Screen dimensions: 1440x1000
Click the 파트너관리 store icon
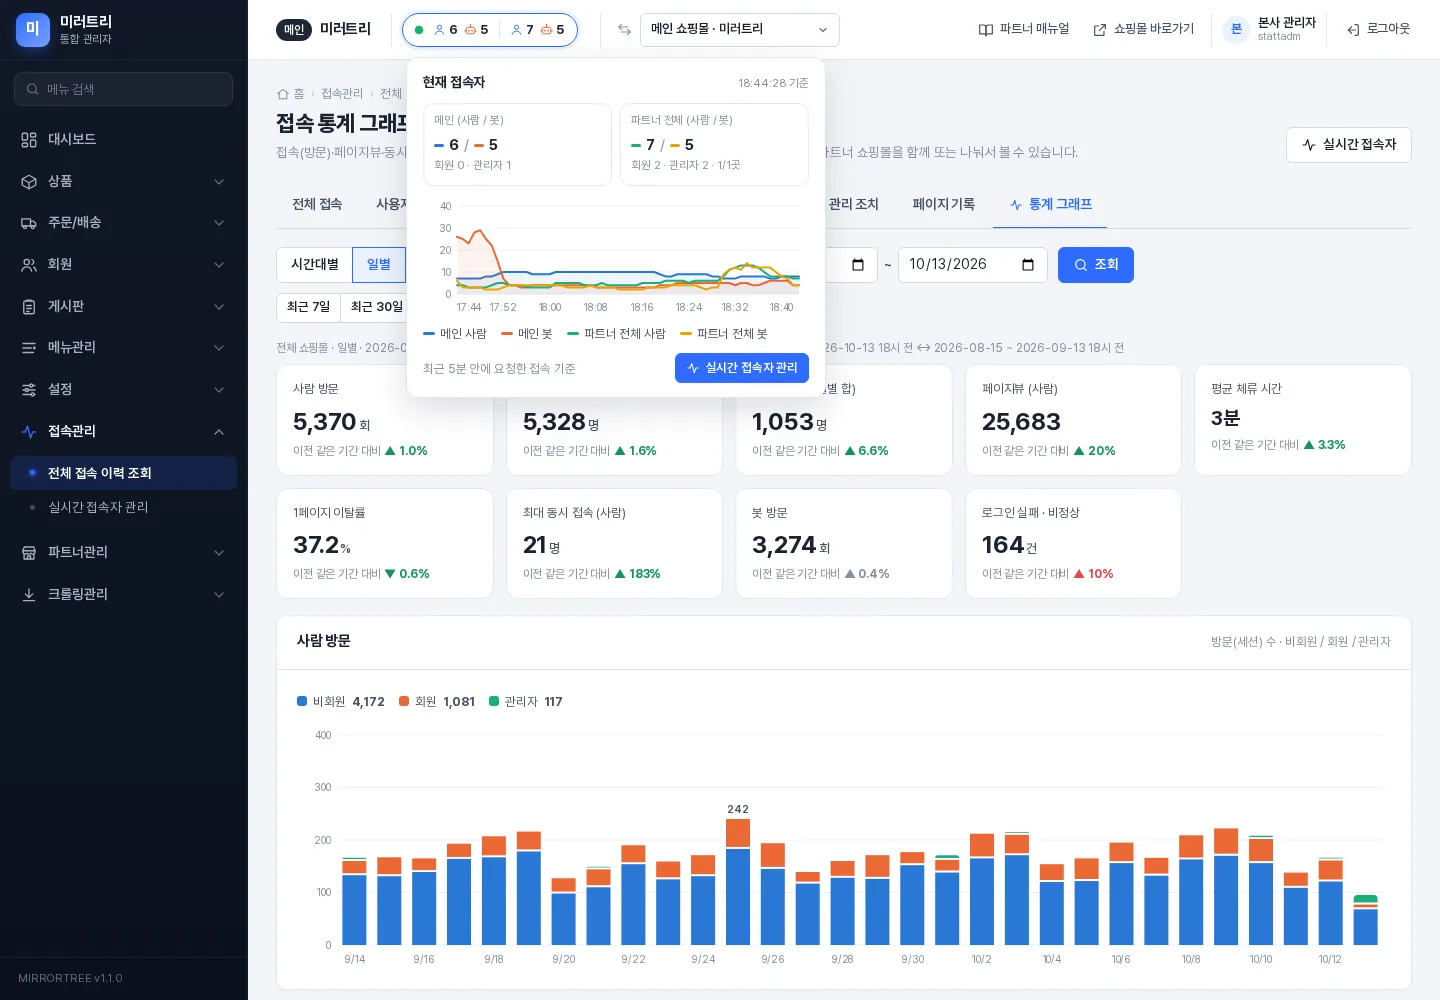click(x=29, y=553)
